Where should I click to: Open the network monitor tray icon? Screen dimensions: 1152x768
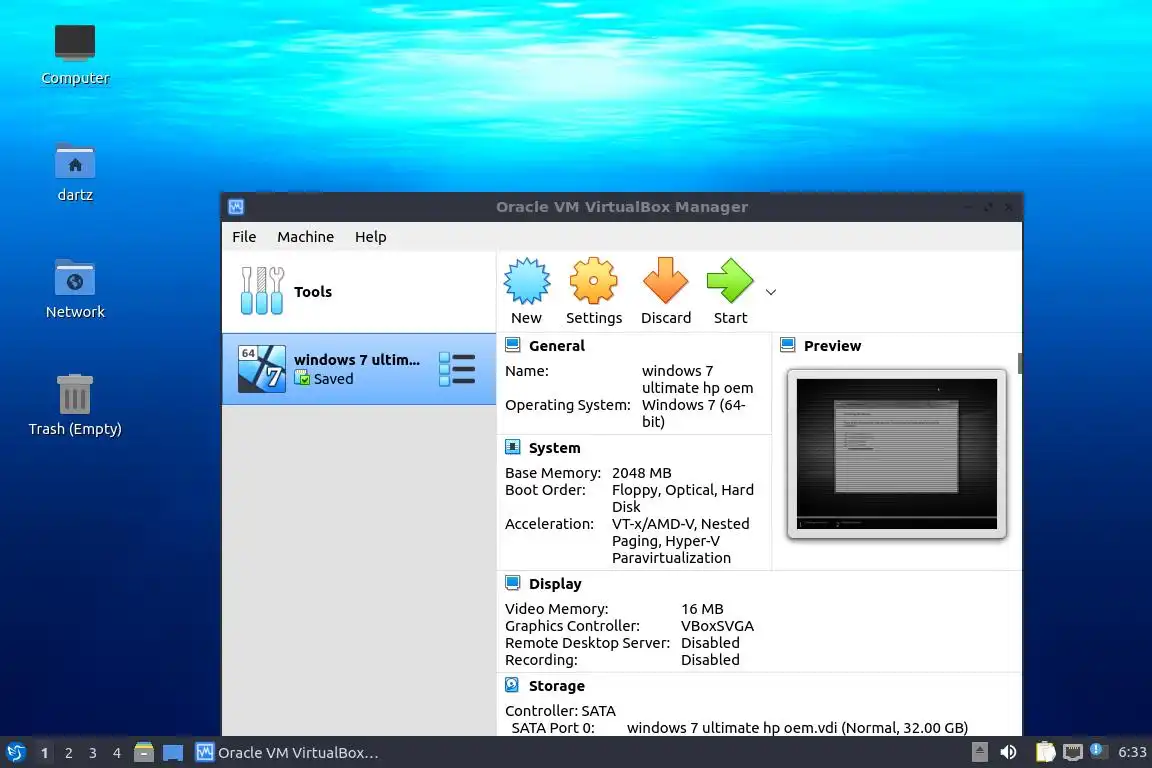pyautogui.click(x=1073, y=752)
